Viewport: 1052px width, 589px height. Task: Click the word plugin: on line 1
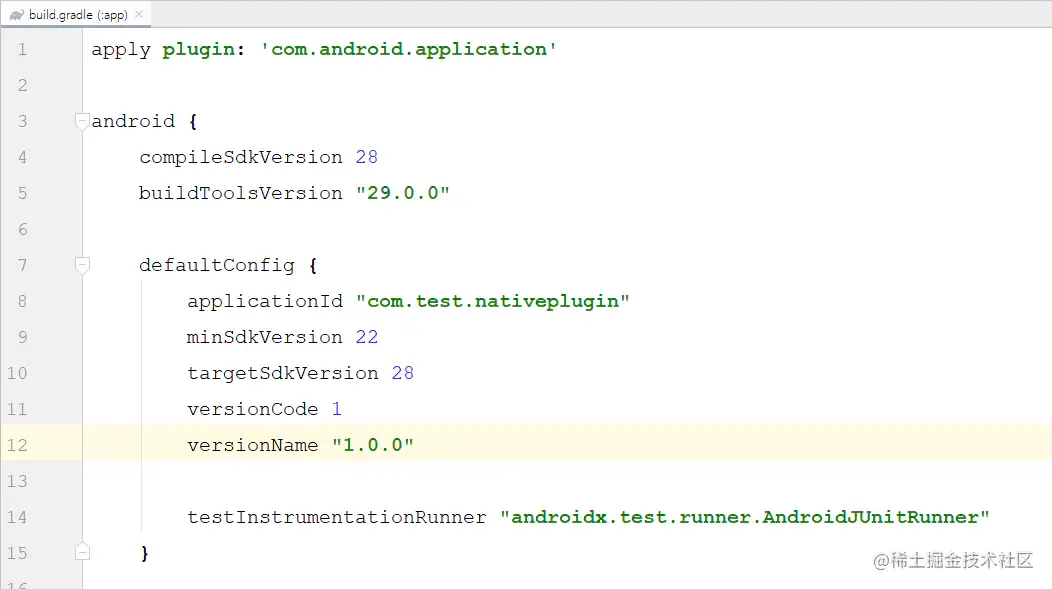[203, 50]
